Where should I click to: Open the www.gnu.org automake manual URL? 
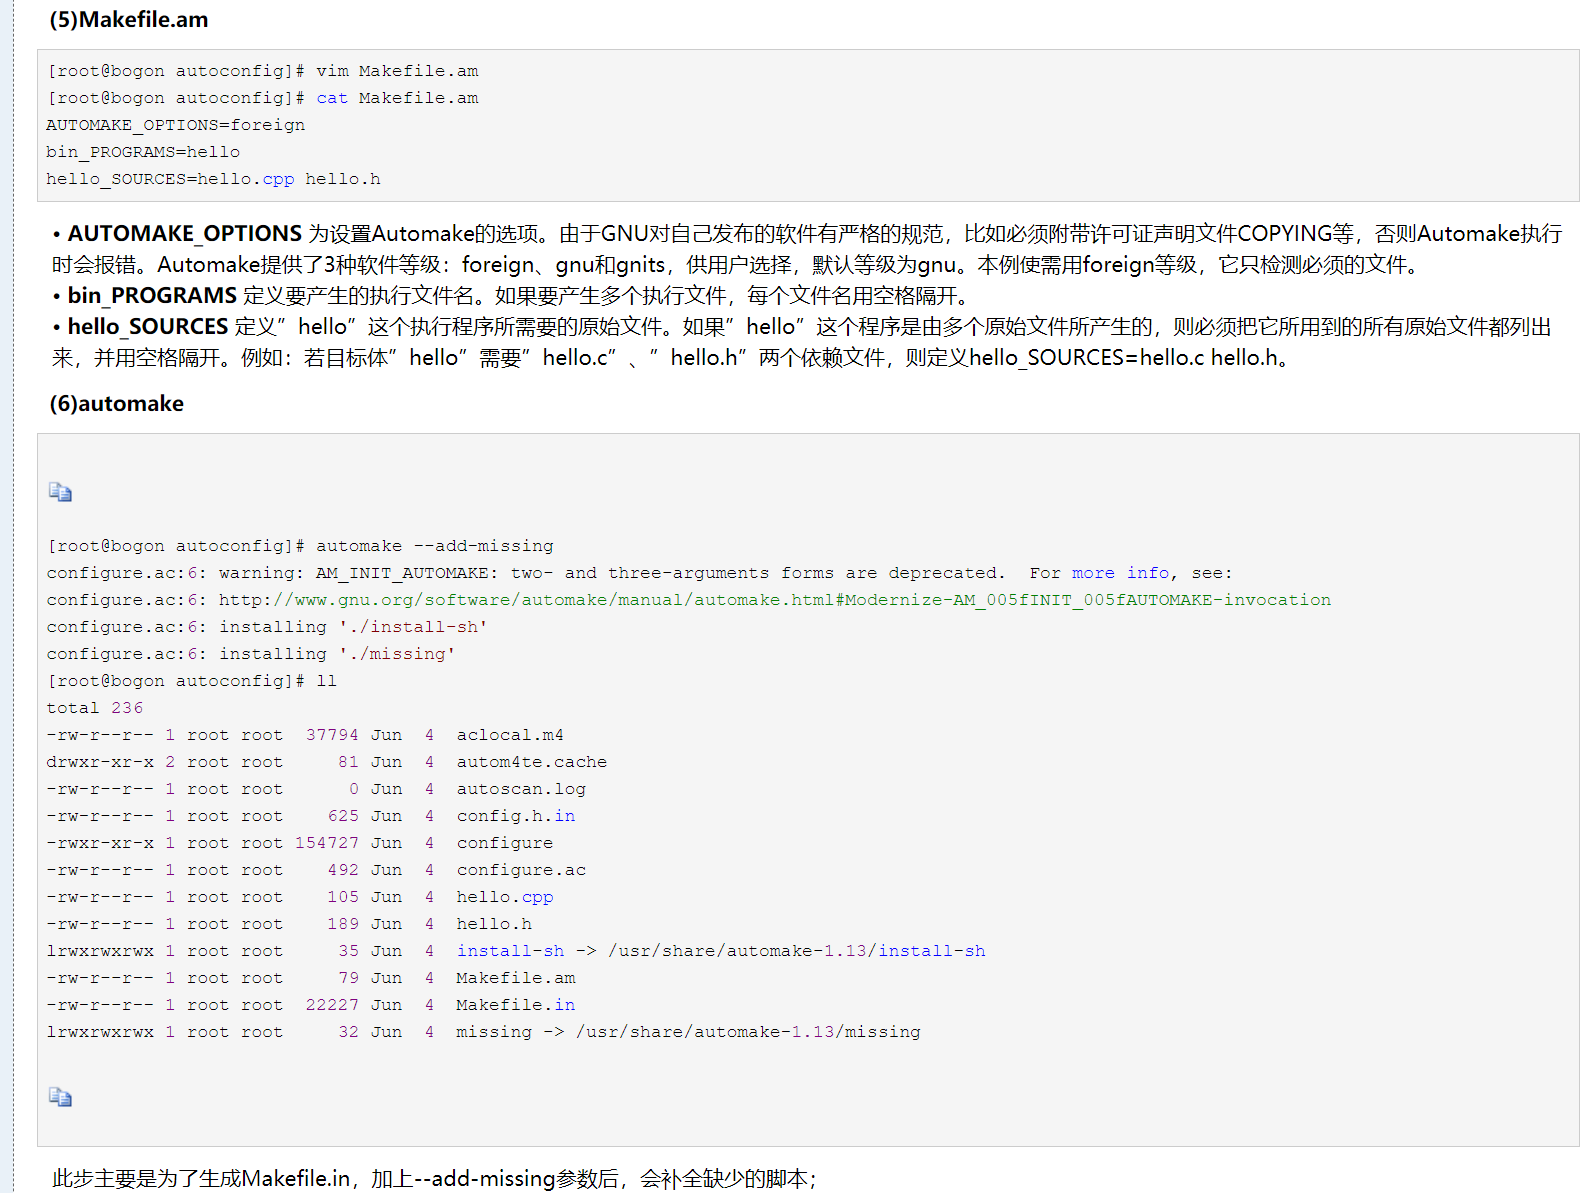pos(775,600)
